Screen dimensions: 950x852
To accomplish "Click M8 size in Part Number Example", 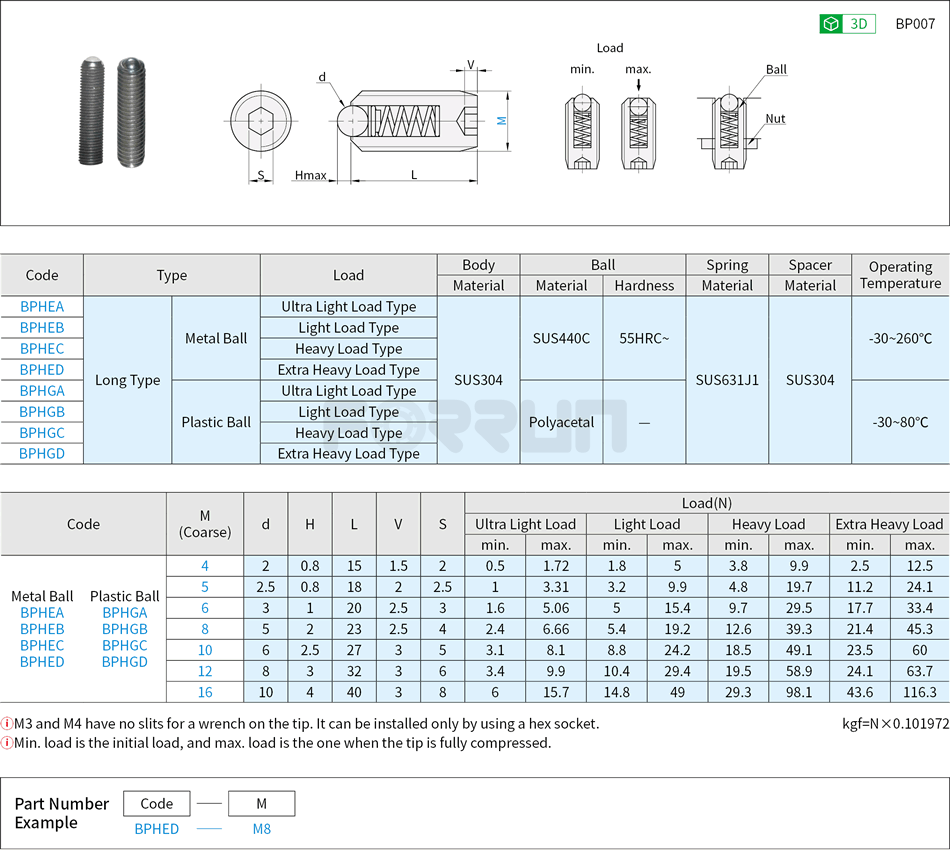I will pos(261,830).
